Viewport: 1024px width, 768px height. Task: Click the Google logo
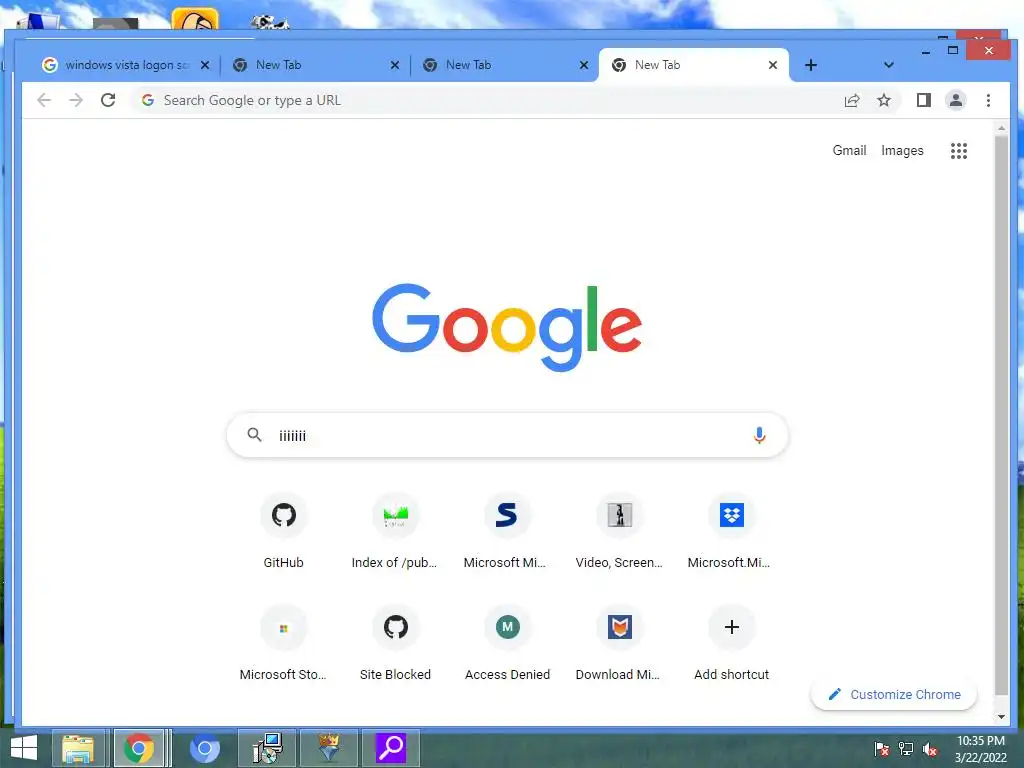coord(507,327)
